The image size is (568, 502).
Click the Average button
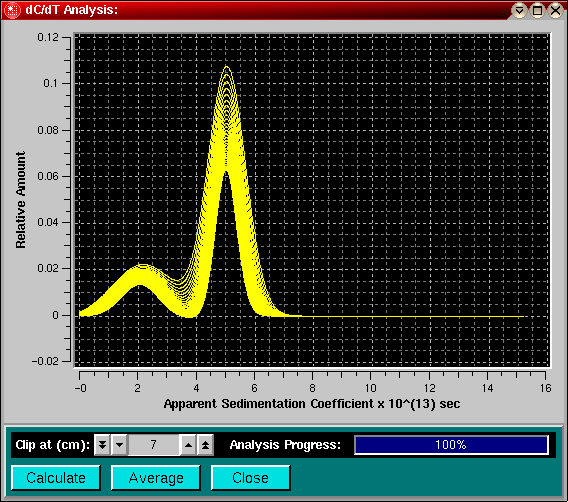(x=156, y=478)
